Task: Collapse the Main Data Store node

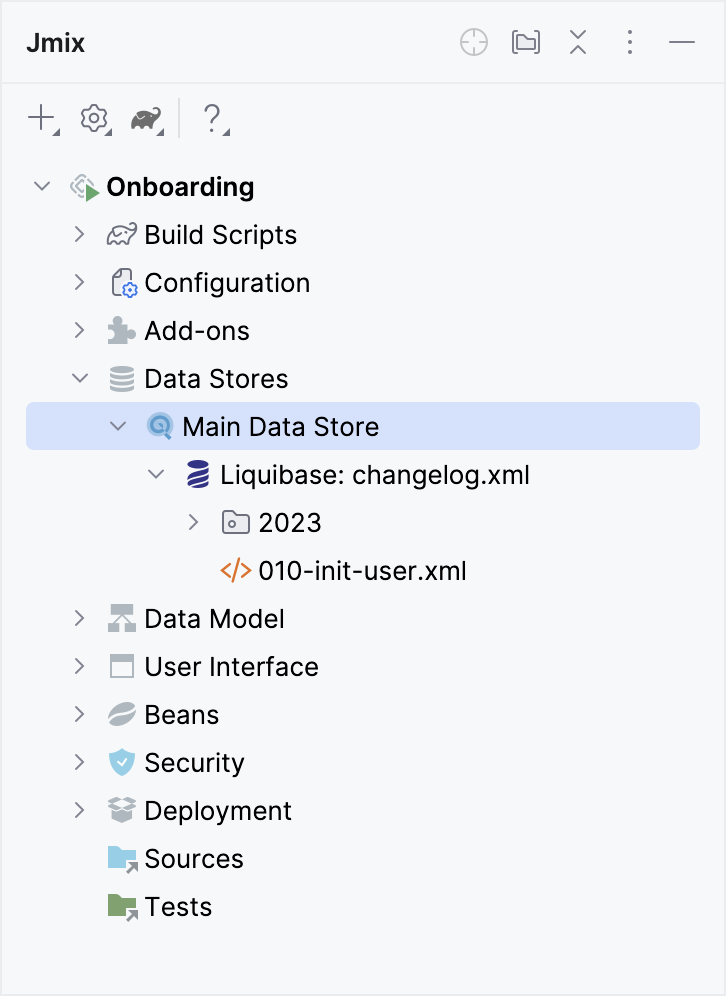Action: coord(118,426)
